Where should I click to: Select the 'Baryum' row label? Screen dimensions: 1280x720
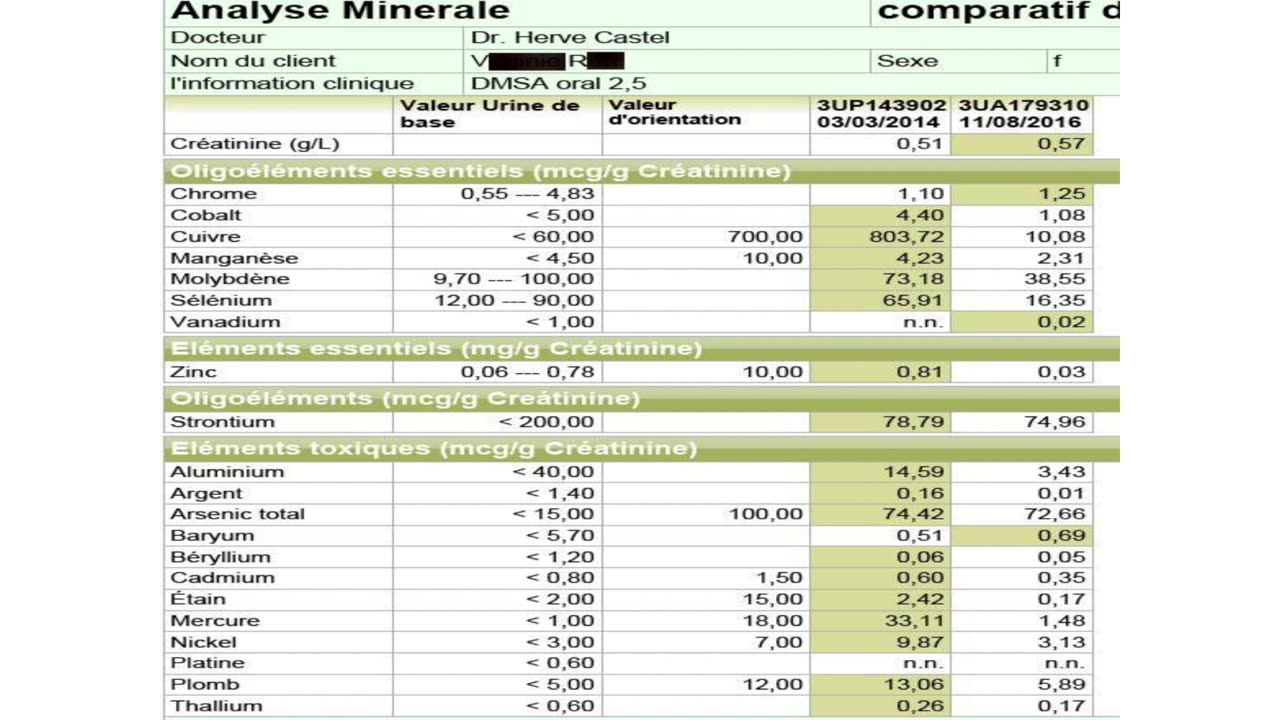(x=212, y=536)
